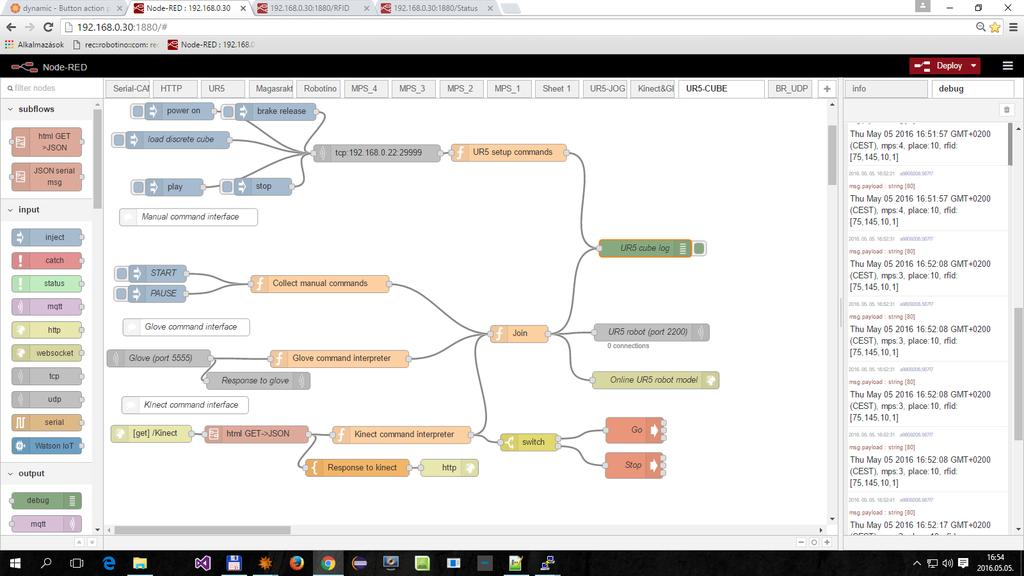This screenshot has height=576, width=1024.
Task: Clear debug log with trash icon
Action: [1006, 110]
